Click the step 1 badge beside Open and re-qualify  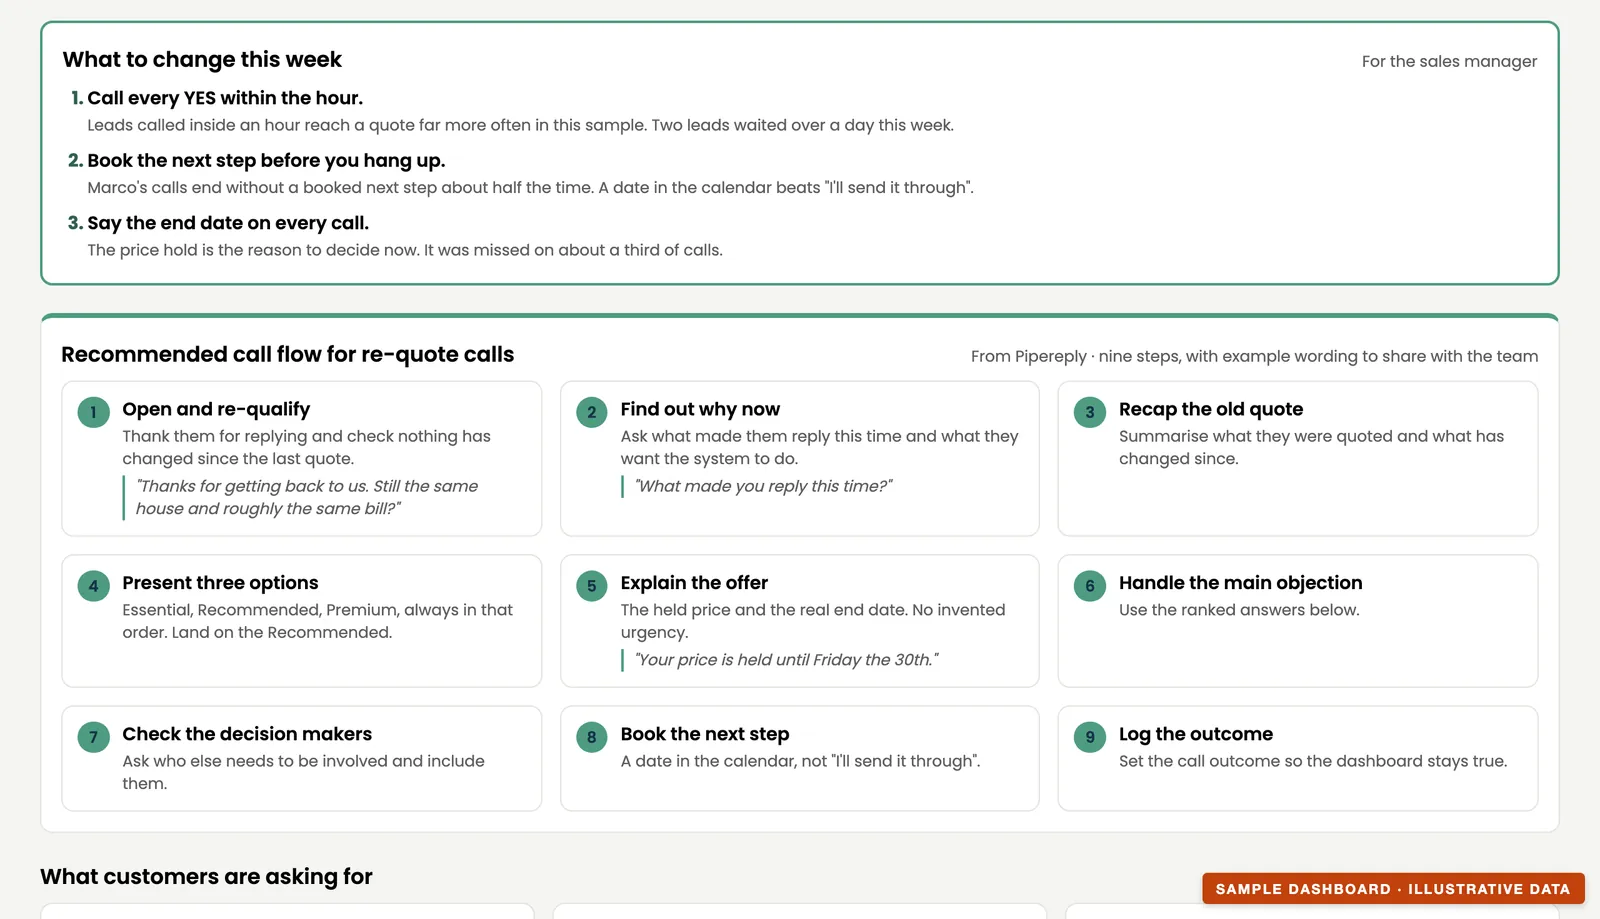94,412
